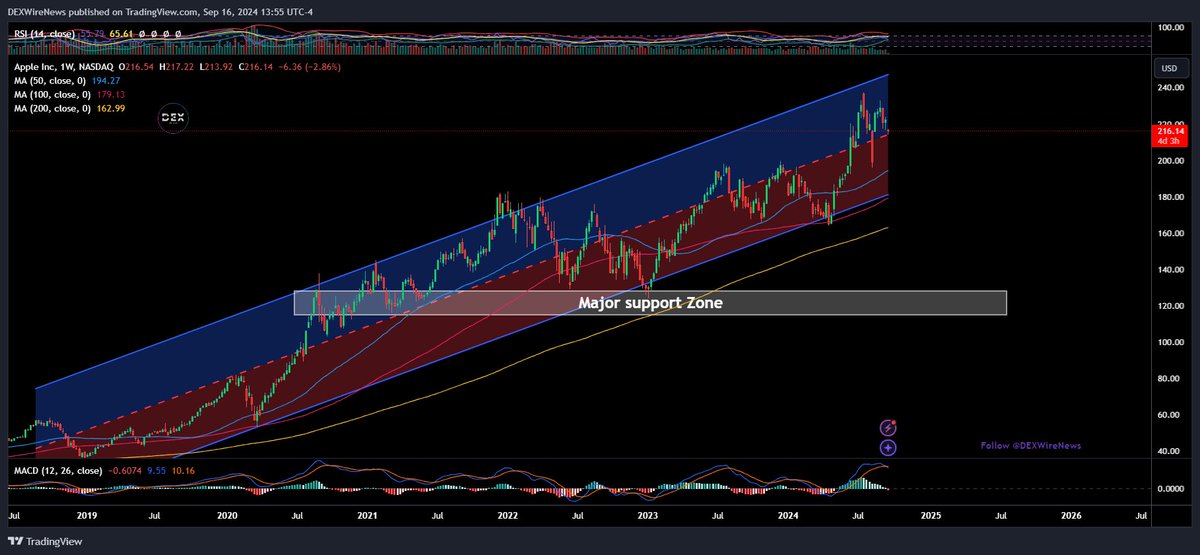Click the 240.00 price axis label
1200x555 pixels.
tap(1169, 88)
